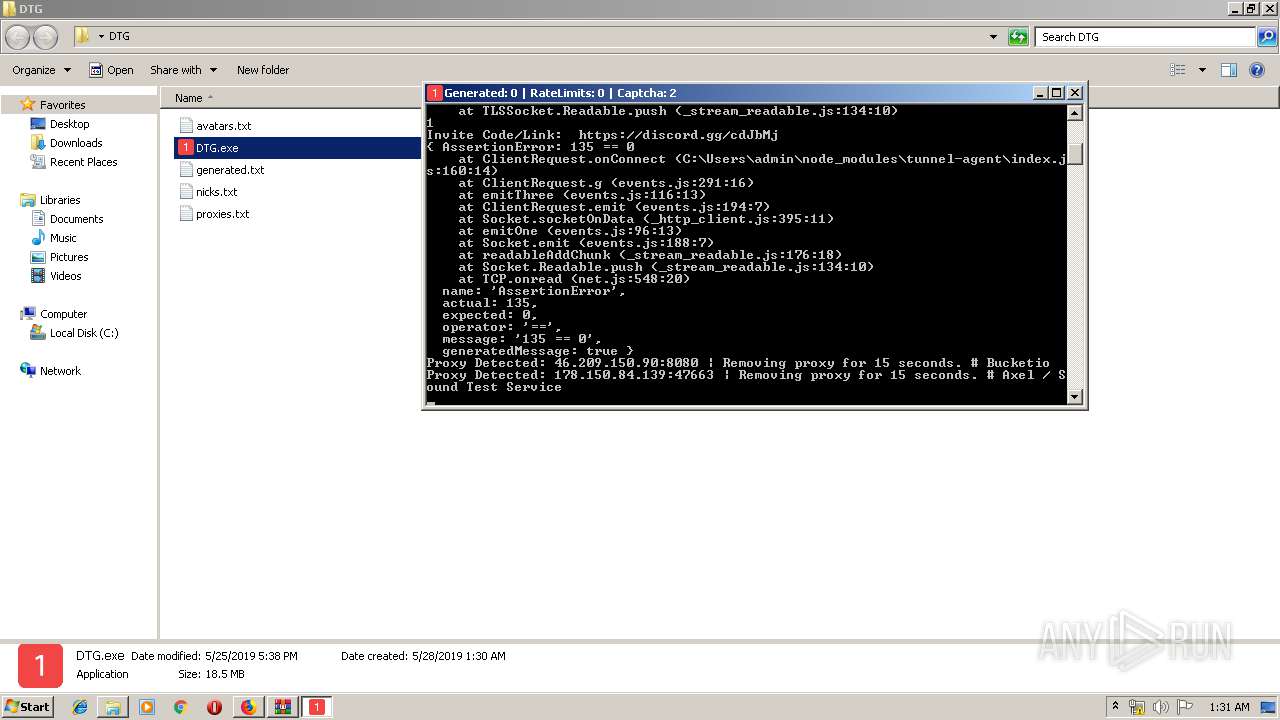Open media player taskbar icon
Image resolution: width=1280 pixels, height=720 pixels.
pos(147,707)
